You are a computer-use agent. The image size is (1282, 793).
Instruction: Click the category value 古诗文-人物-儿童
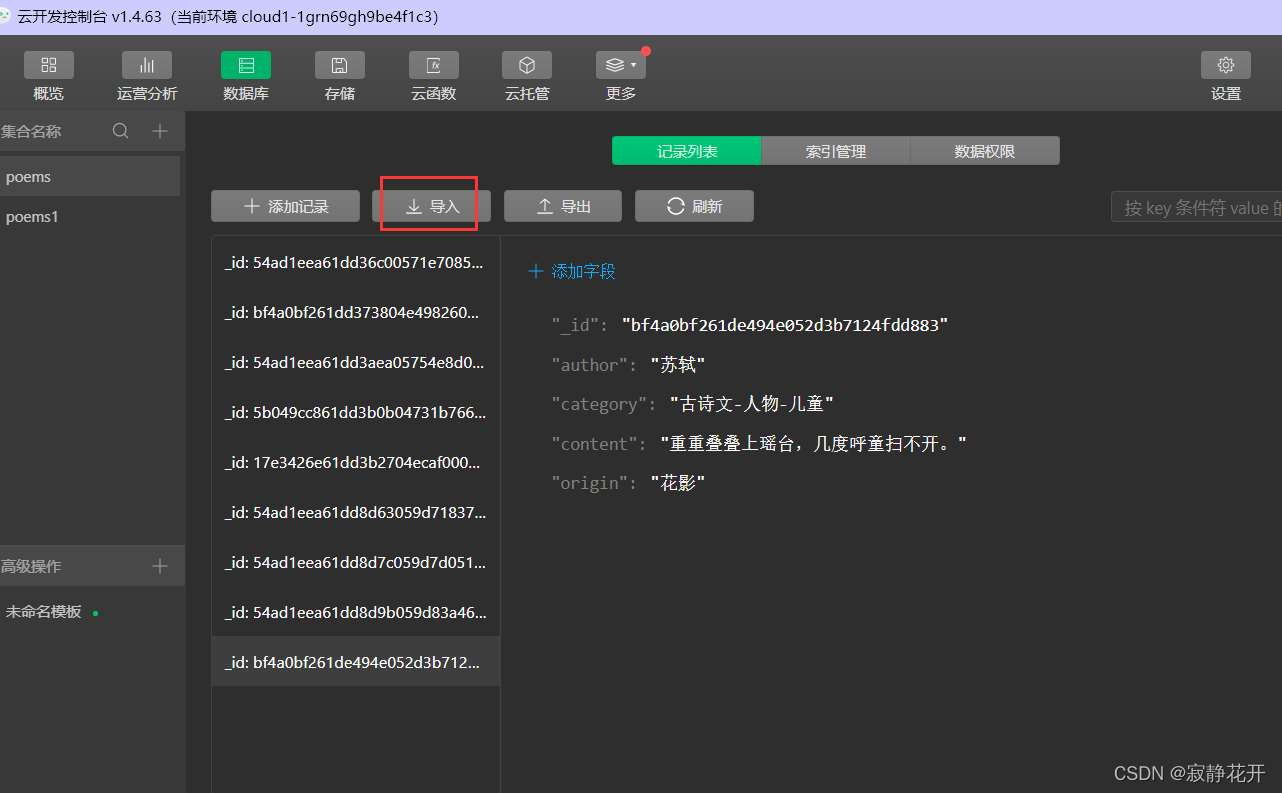click(x=751, y=404)
